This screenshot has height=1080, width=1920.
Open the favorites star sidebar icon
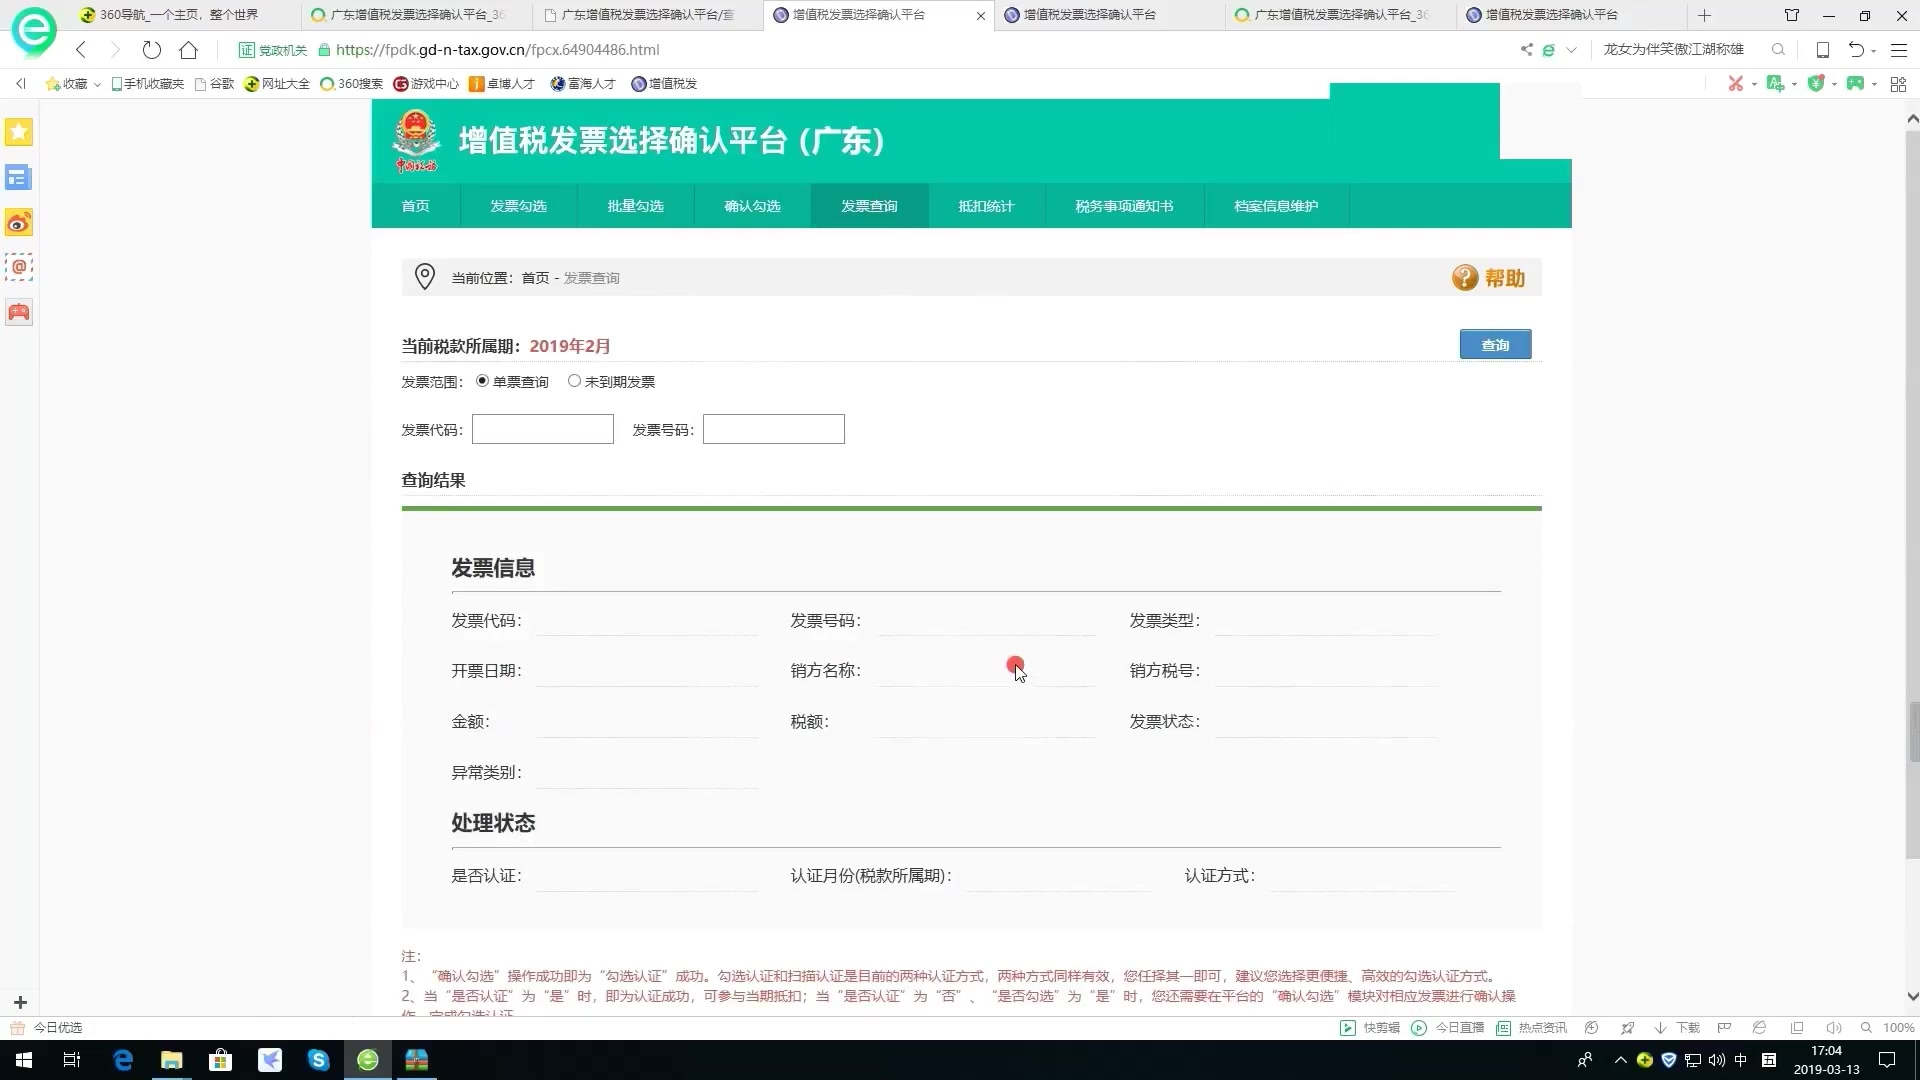click(x=19, y=132)
